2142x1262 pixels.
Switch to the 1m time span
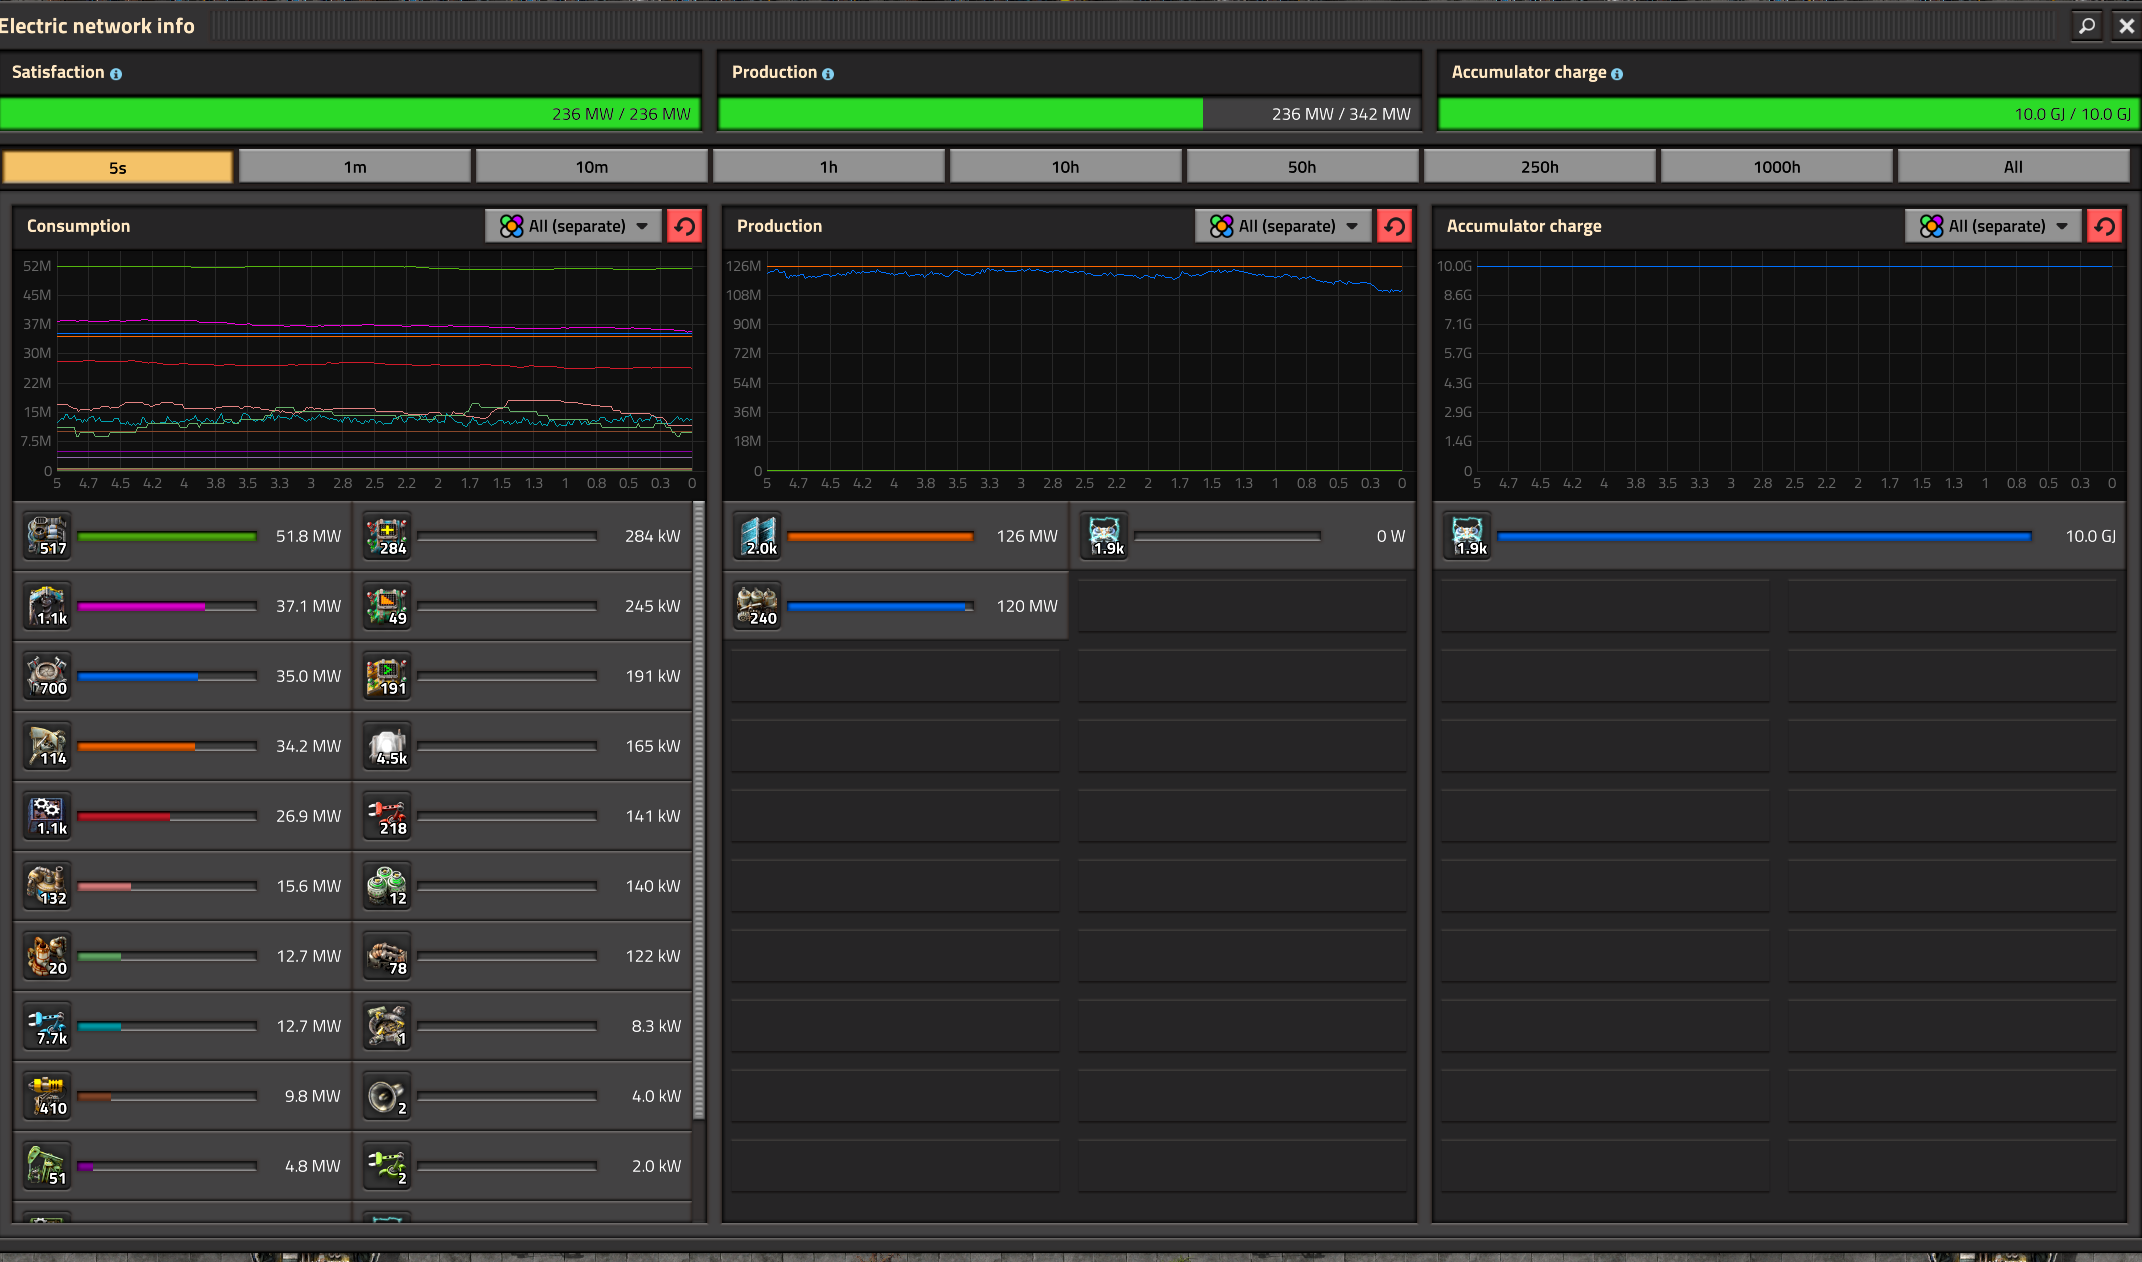click(x=355, y=167)
